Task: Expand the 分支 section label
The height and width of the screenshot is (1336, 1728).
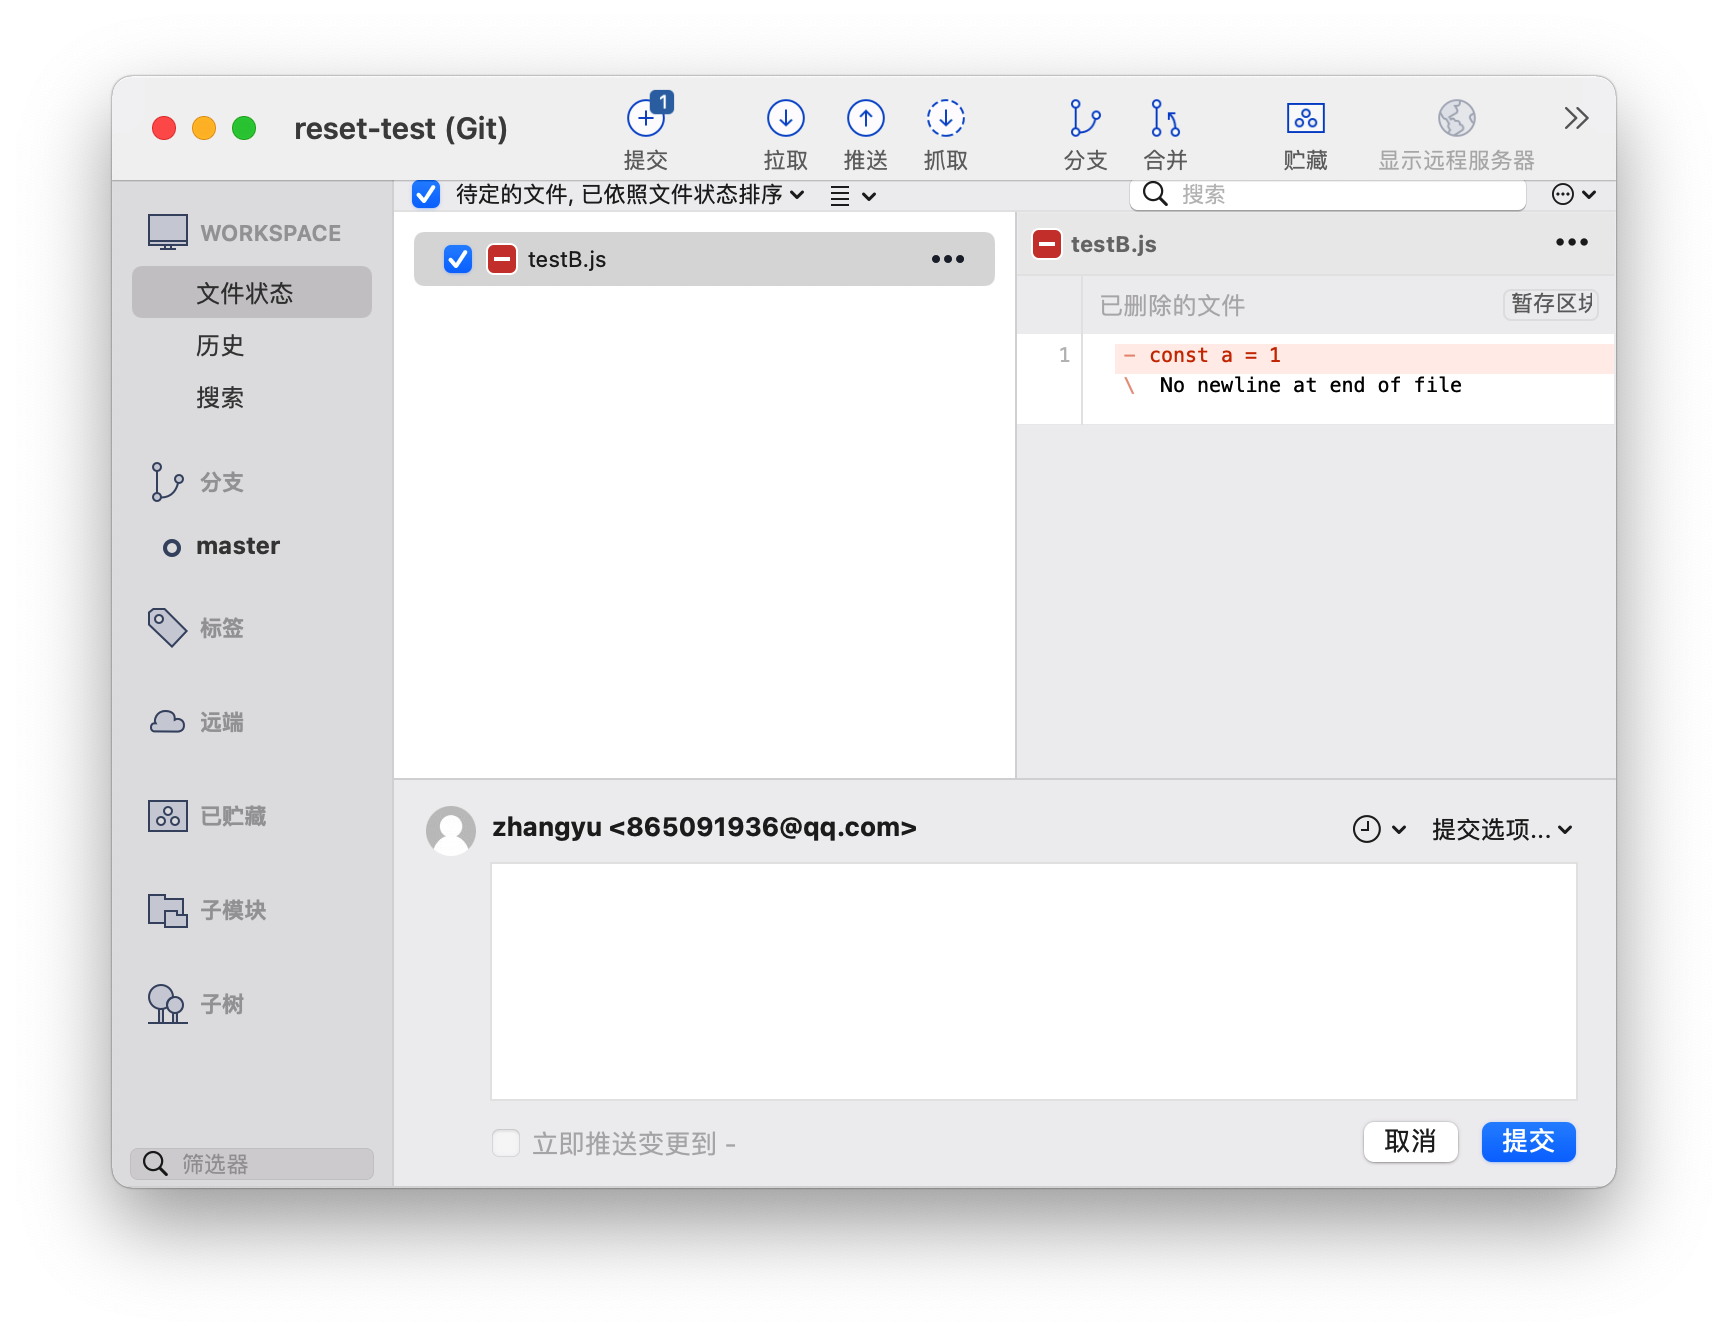Action: 222,482
